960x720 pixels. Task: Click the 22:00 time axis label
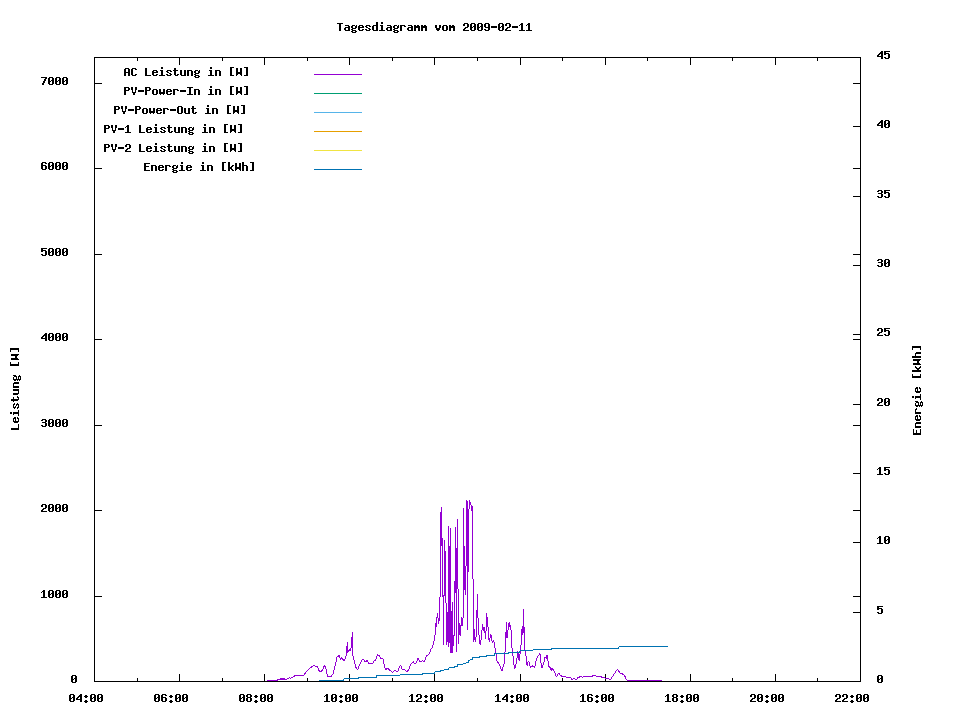(x=851, y=698)
